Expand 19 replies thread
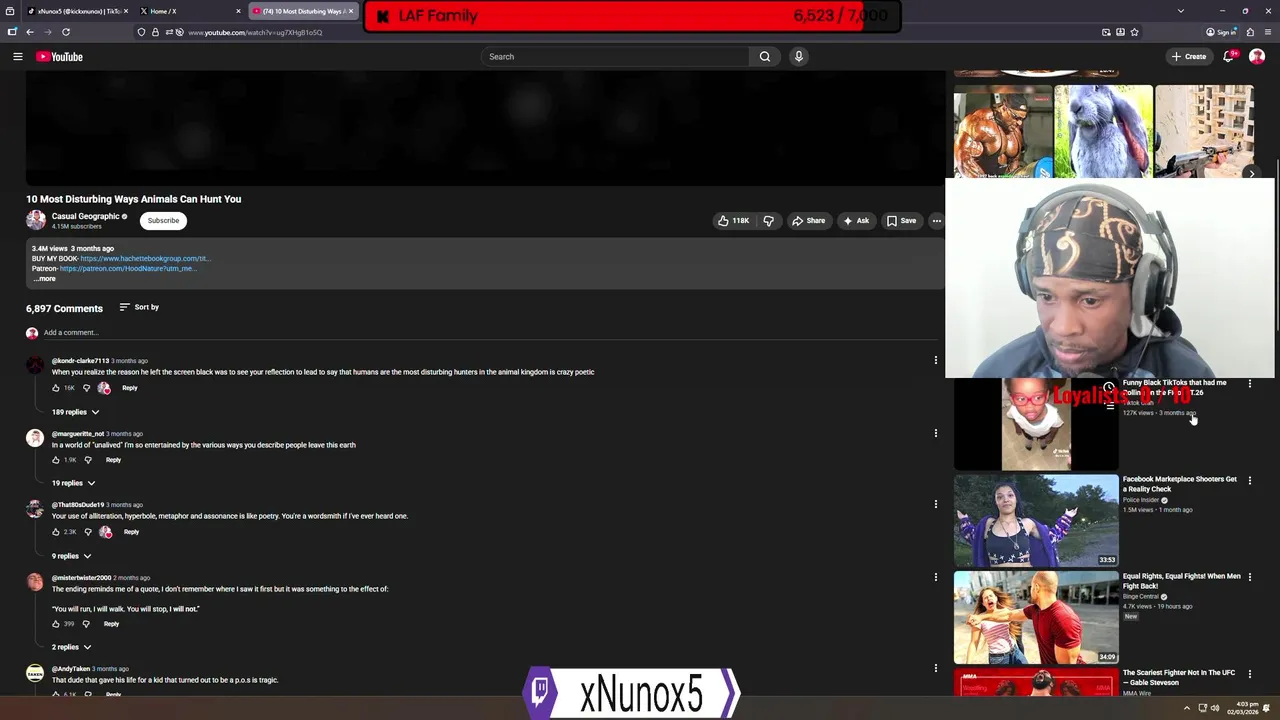This screenshot has width=1280, height=720. [x=74, y=483]
